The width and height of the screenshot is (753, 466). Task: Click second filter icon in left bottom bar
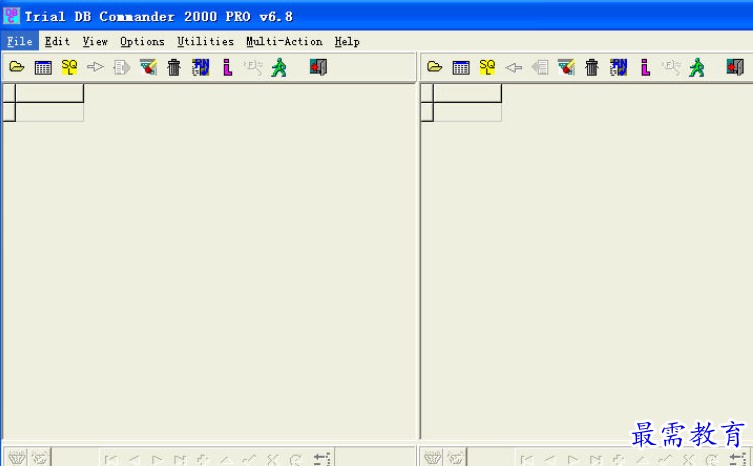(40, 457)
